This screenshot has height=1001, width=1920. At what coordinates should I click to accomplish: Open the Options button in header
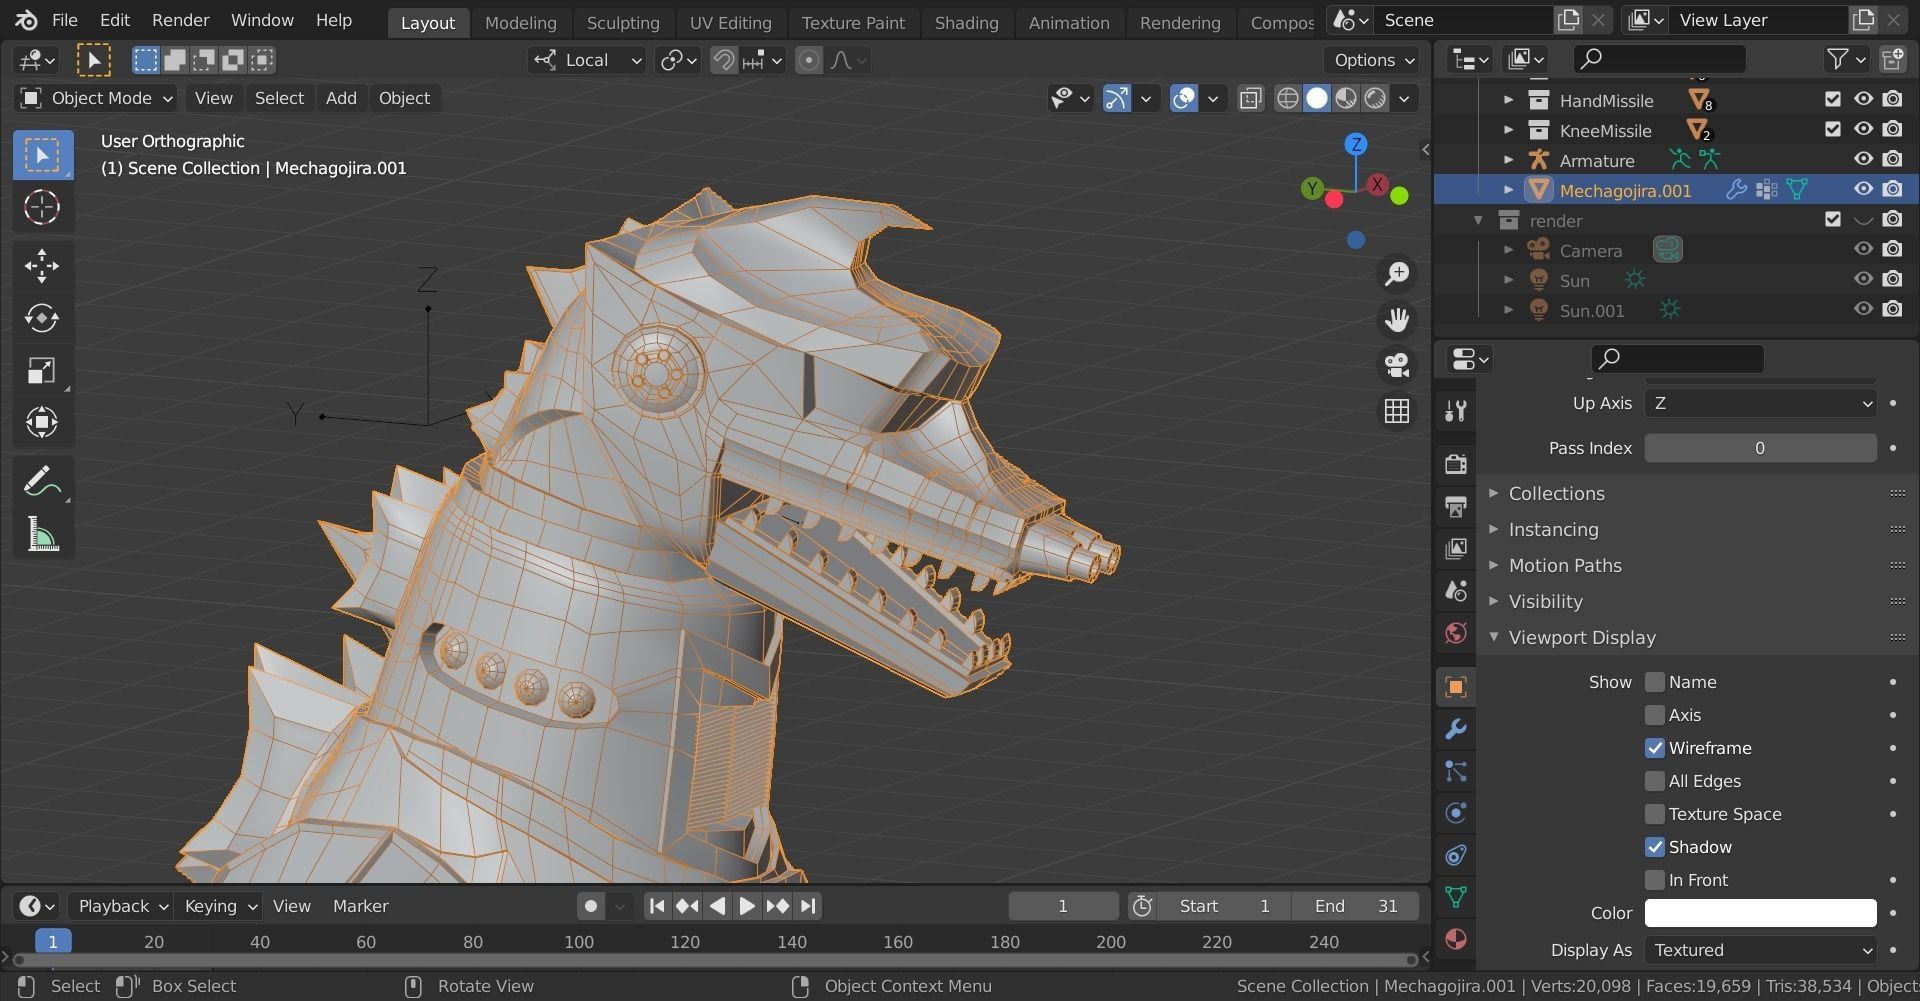tap(1374, 60)
